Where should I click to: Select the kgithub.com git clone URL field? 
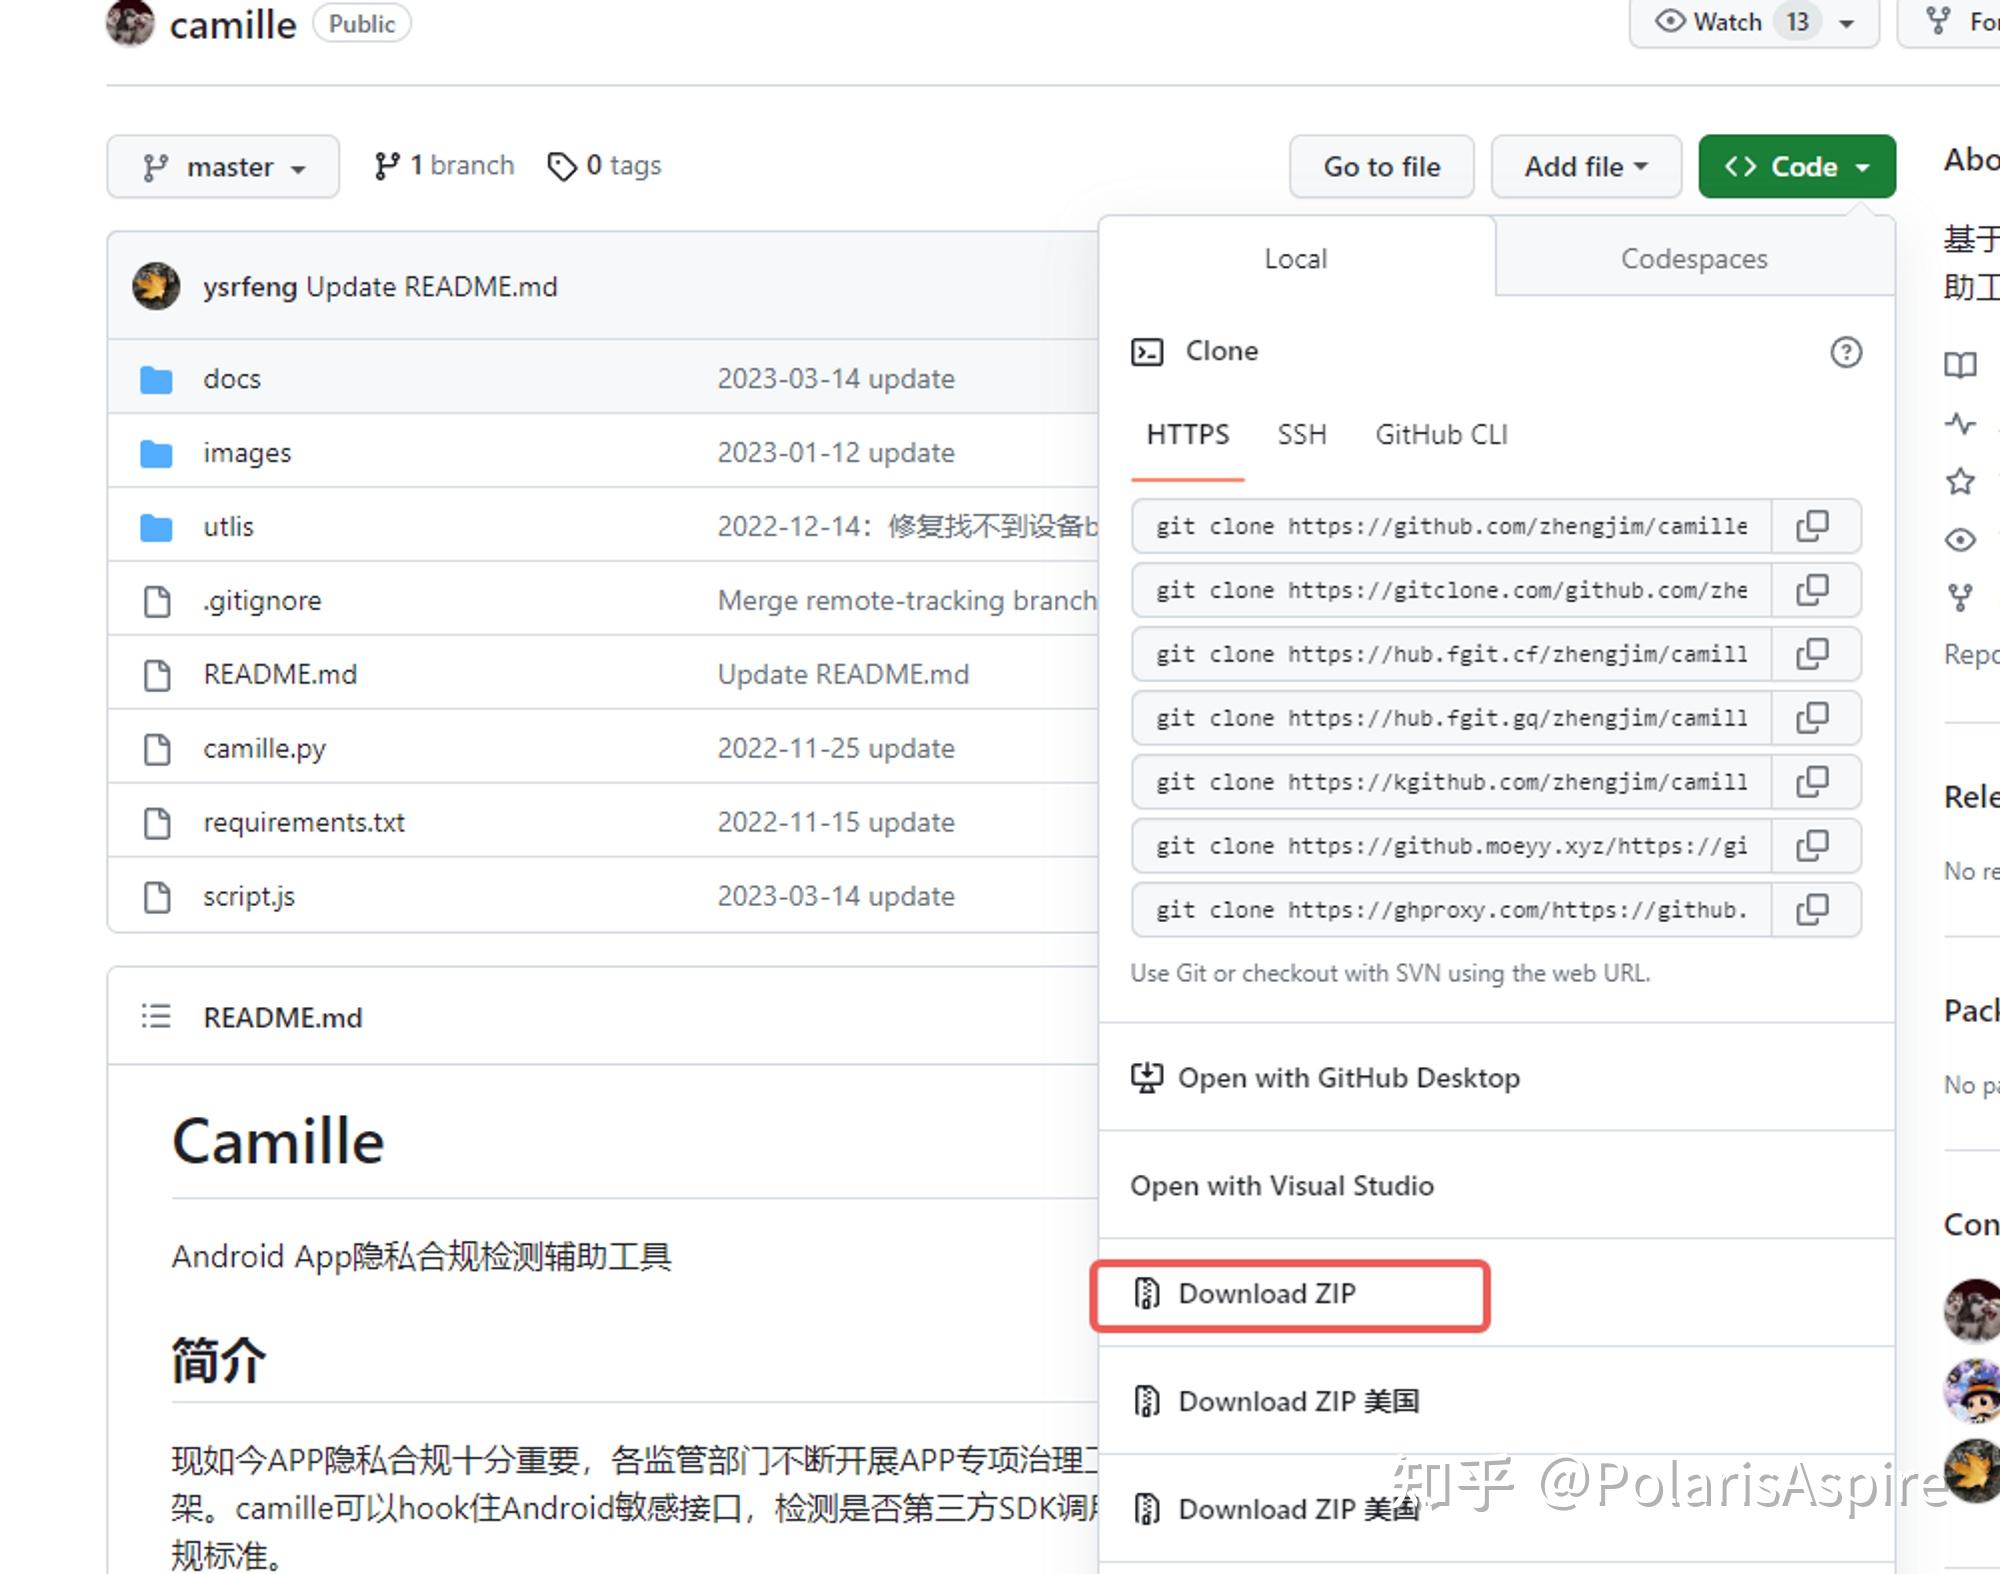coord(1451,782)
